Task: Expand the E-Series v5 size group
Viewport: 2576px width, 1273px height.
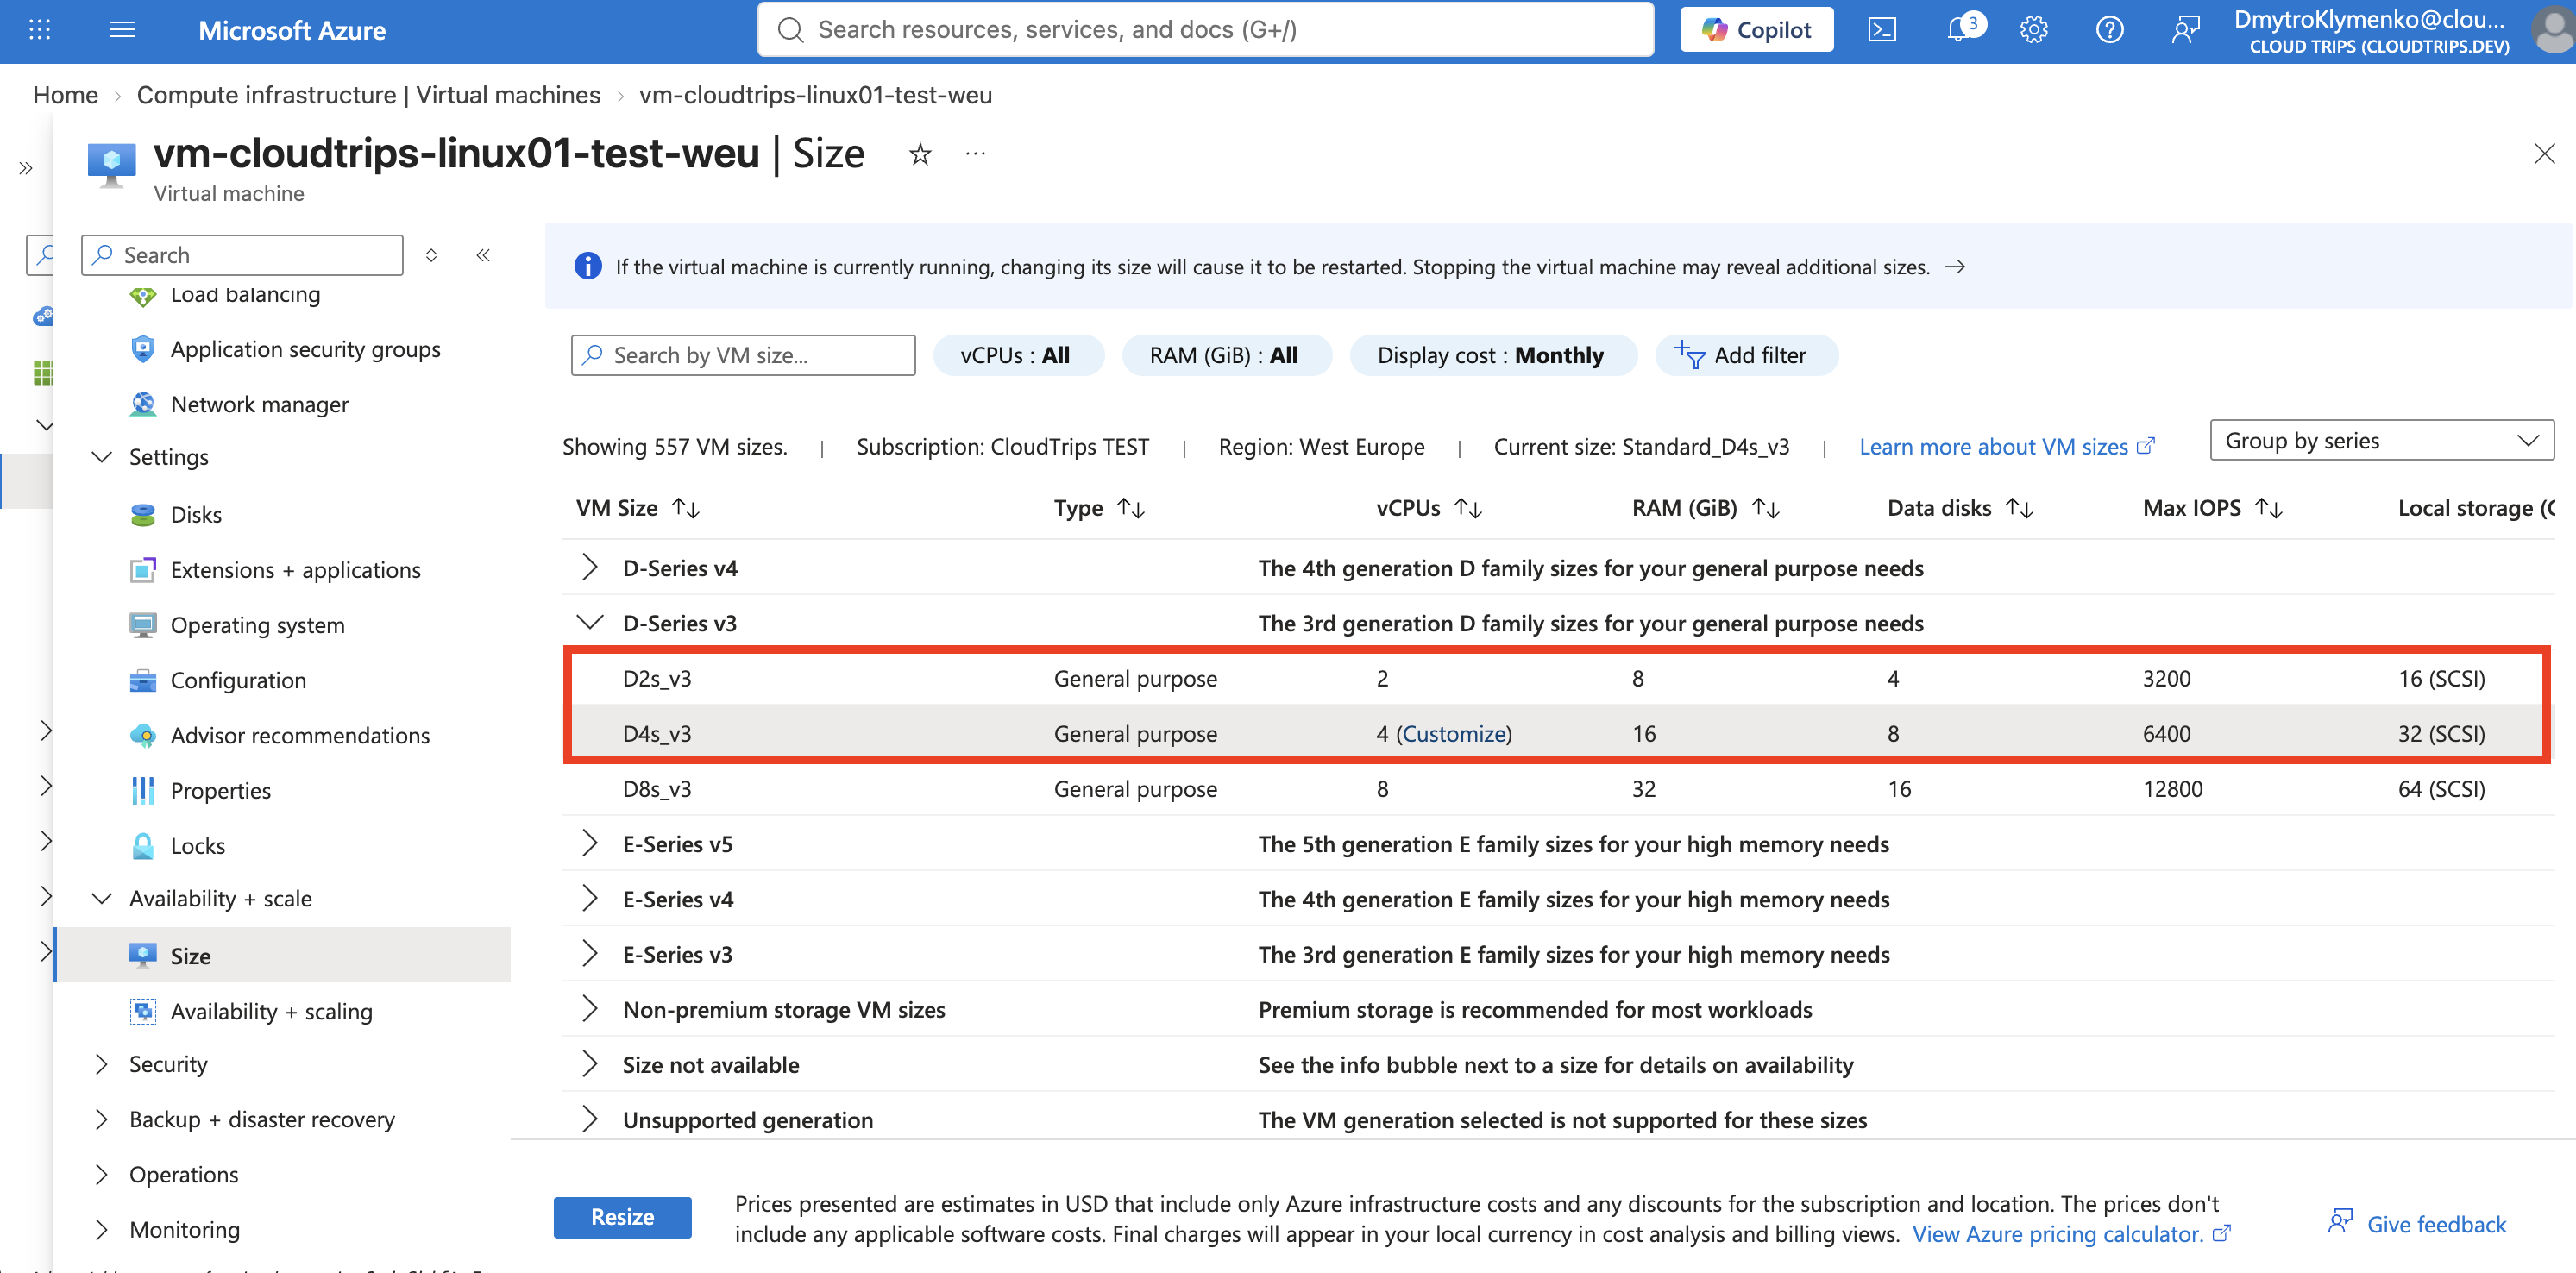Action: click(x=590, y=843)
